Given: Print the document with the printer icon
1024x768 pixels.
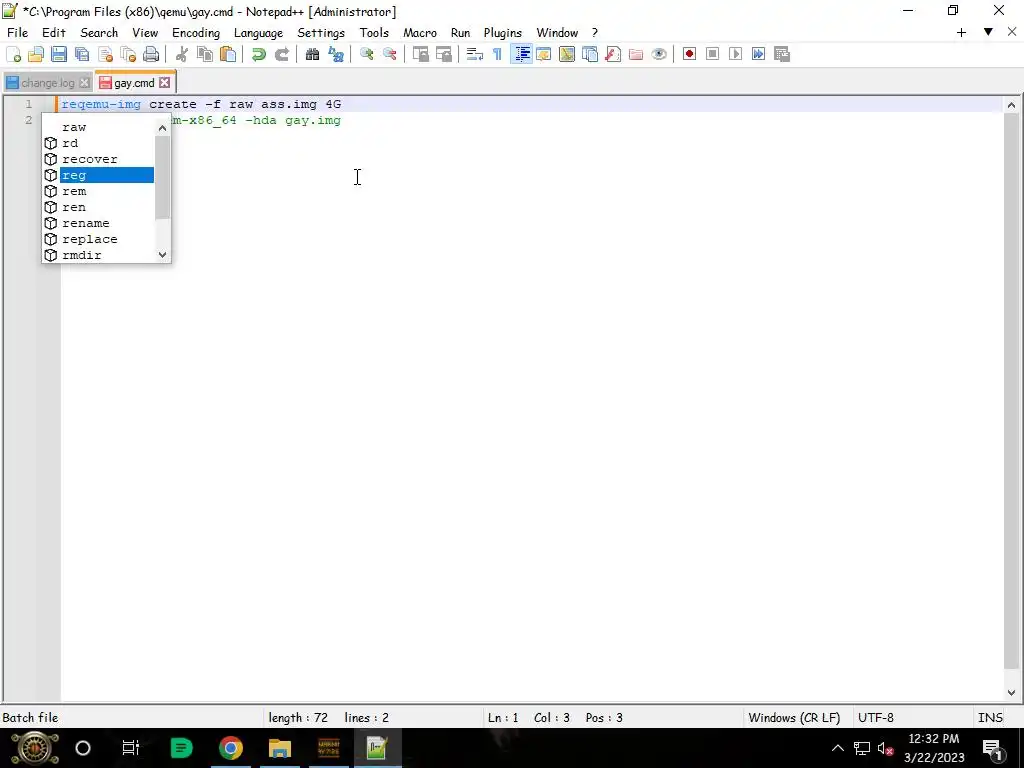Looking at the screenshot, I should pos(151,54).
